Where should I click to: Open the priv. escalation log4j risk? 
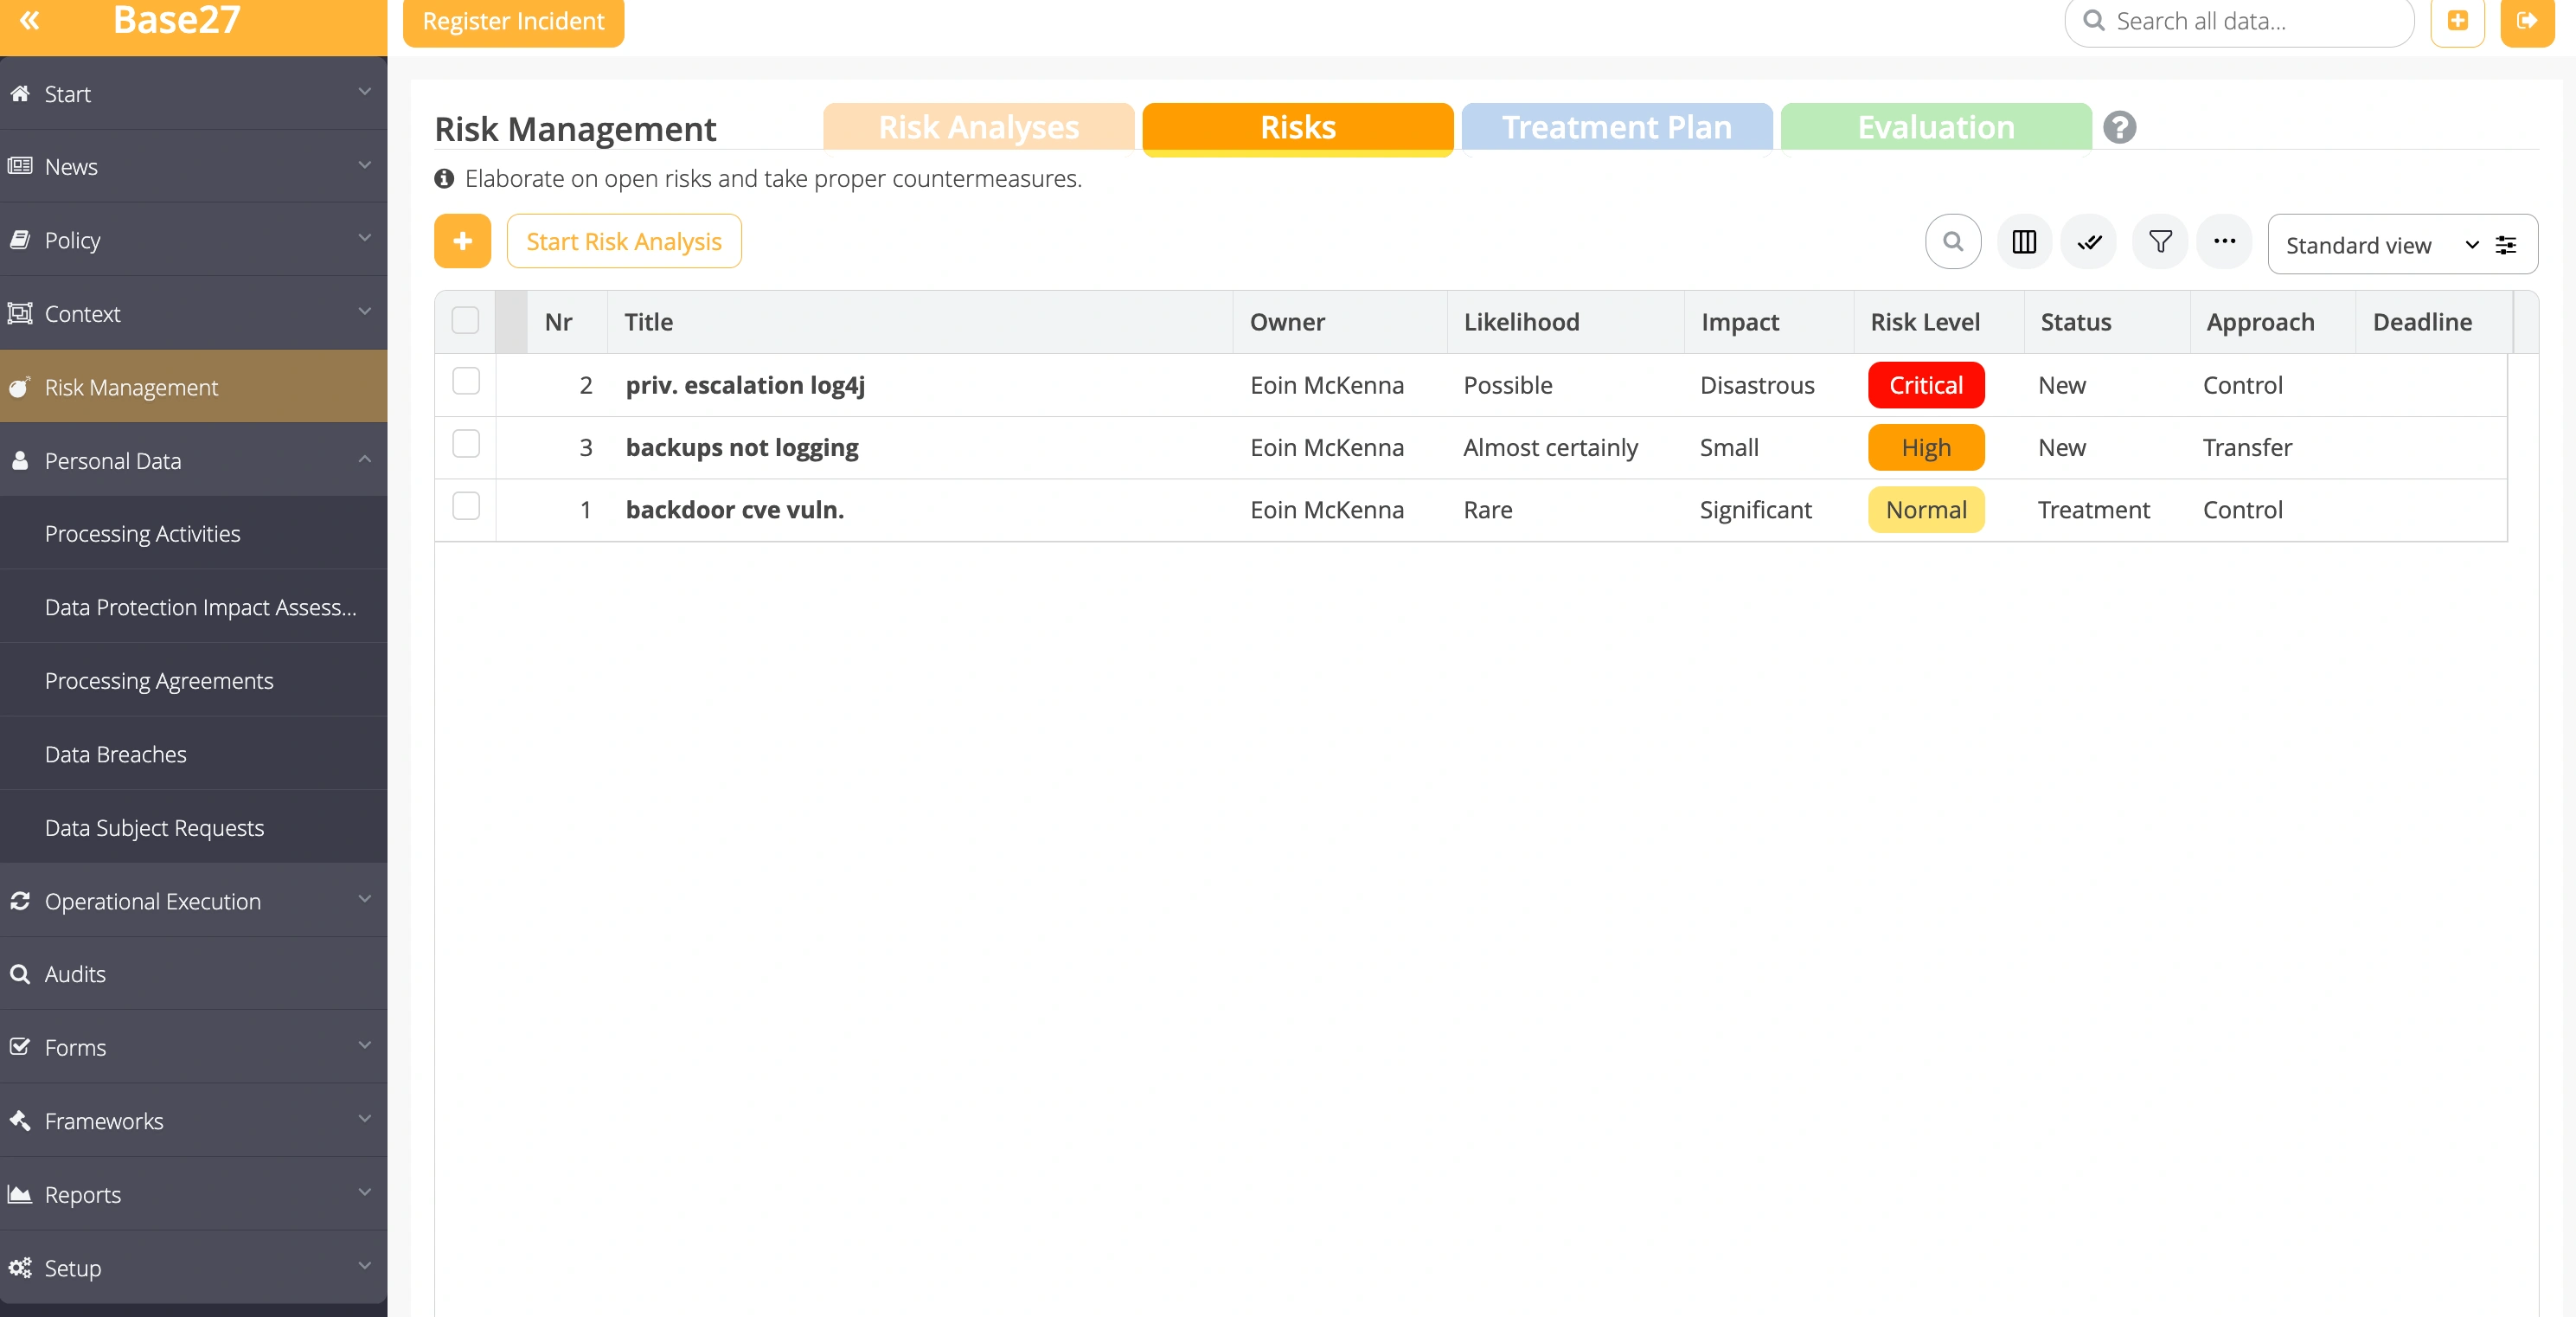point(745,385)
